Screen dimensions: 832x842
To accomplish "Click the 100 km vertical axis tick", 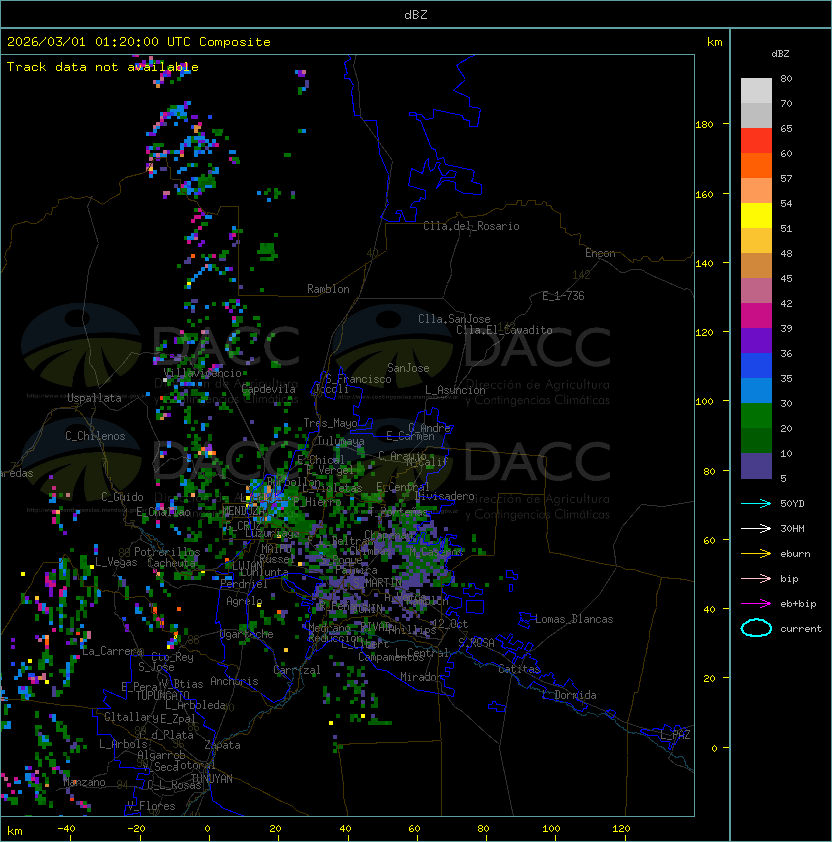I will [704, 402].
